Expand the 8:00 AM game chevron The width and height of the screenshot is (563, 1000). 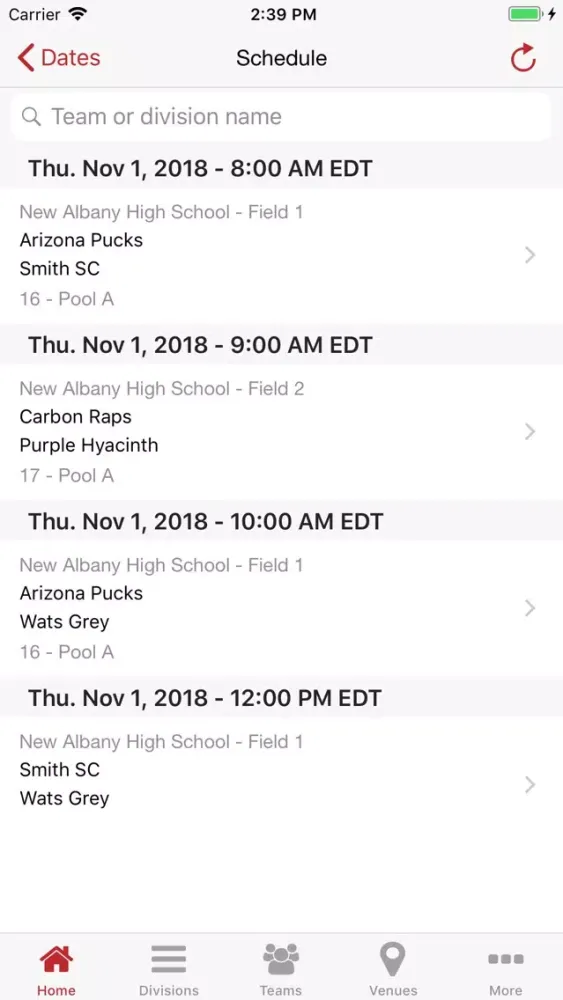pyautogui.click(x=530, y=256)
